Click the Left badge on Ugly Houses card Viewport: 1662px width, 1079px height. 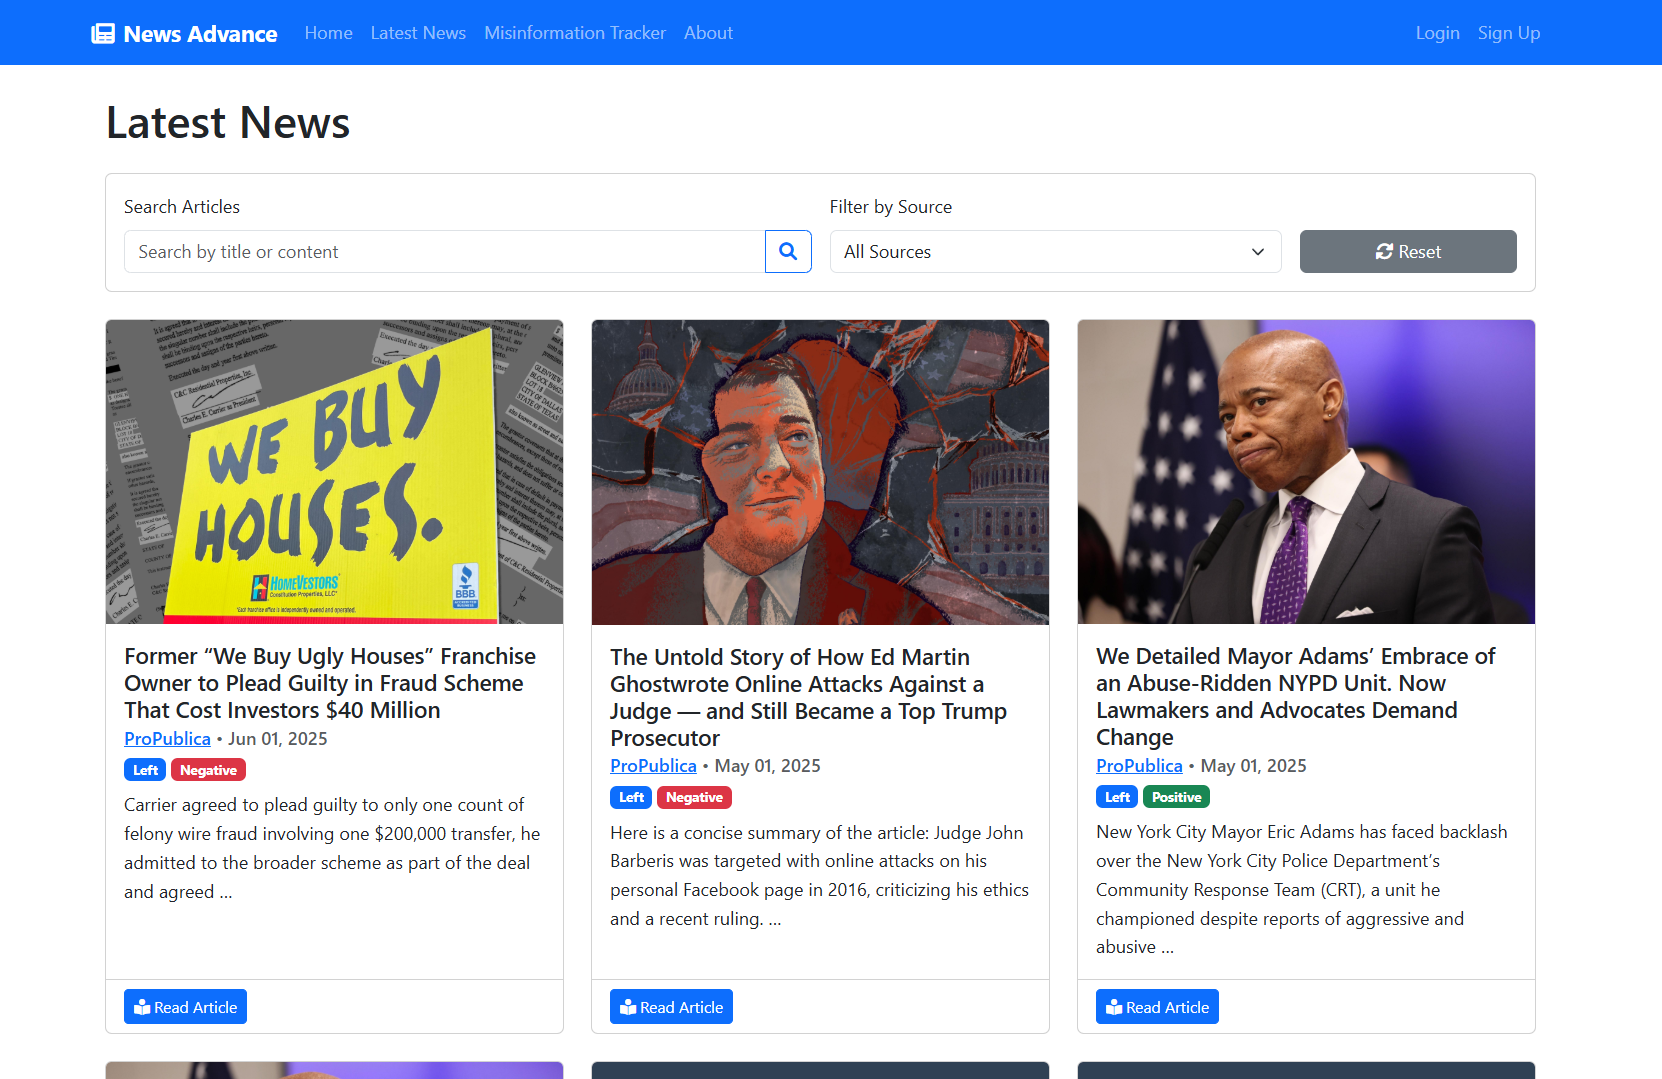pos(145,770)
